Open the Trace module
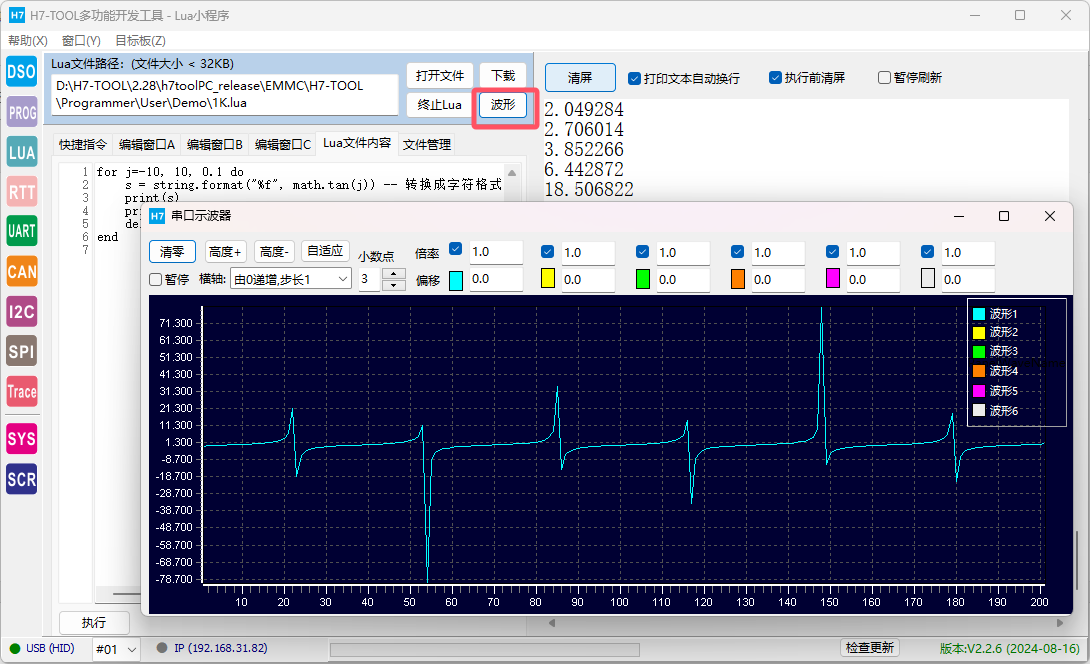Viewport: 1090px width, 664px height. 22,391
